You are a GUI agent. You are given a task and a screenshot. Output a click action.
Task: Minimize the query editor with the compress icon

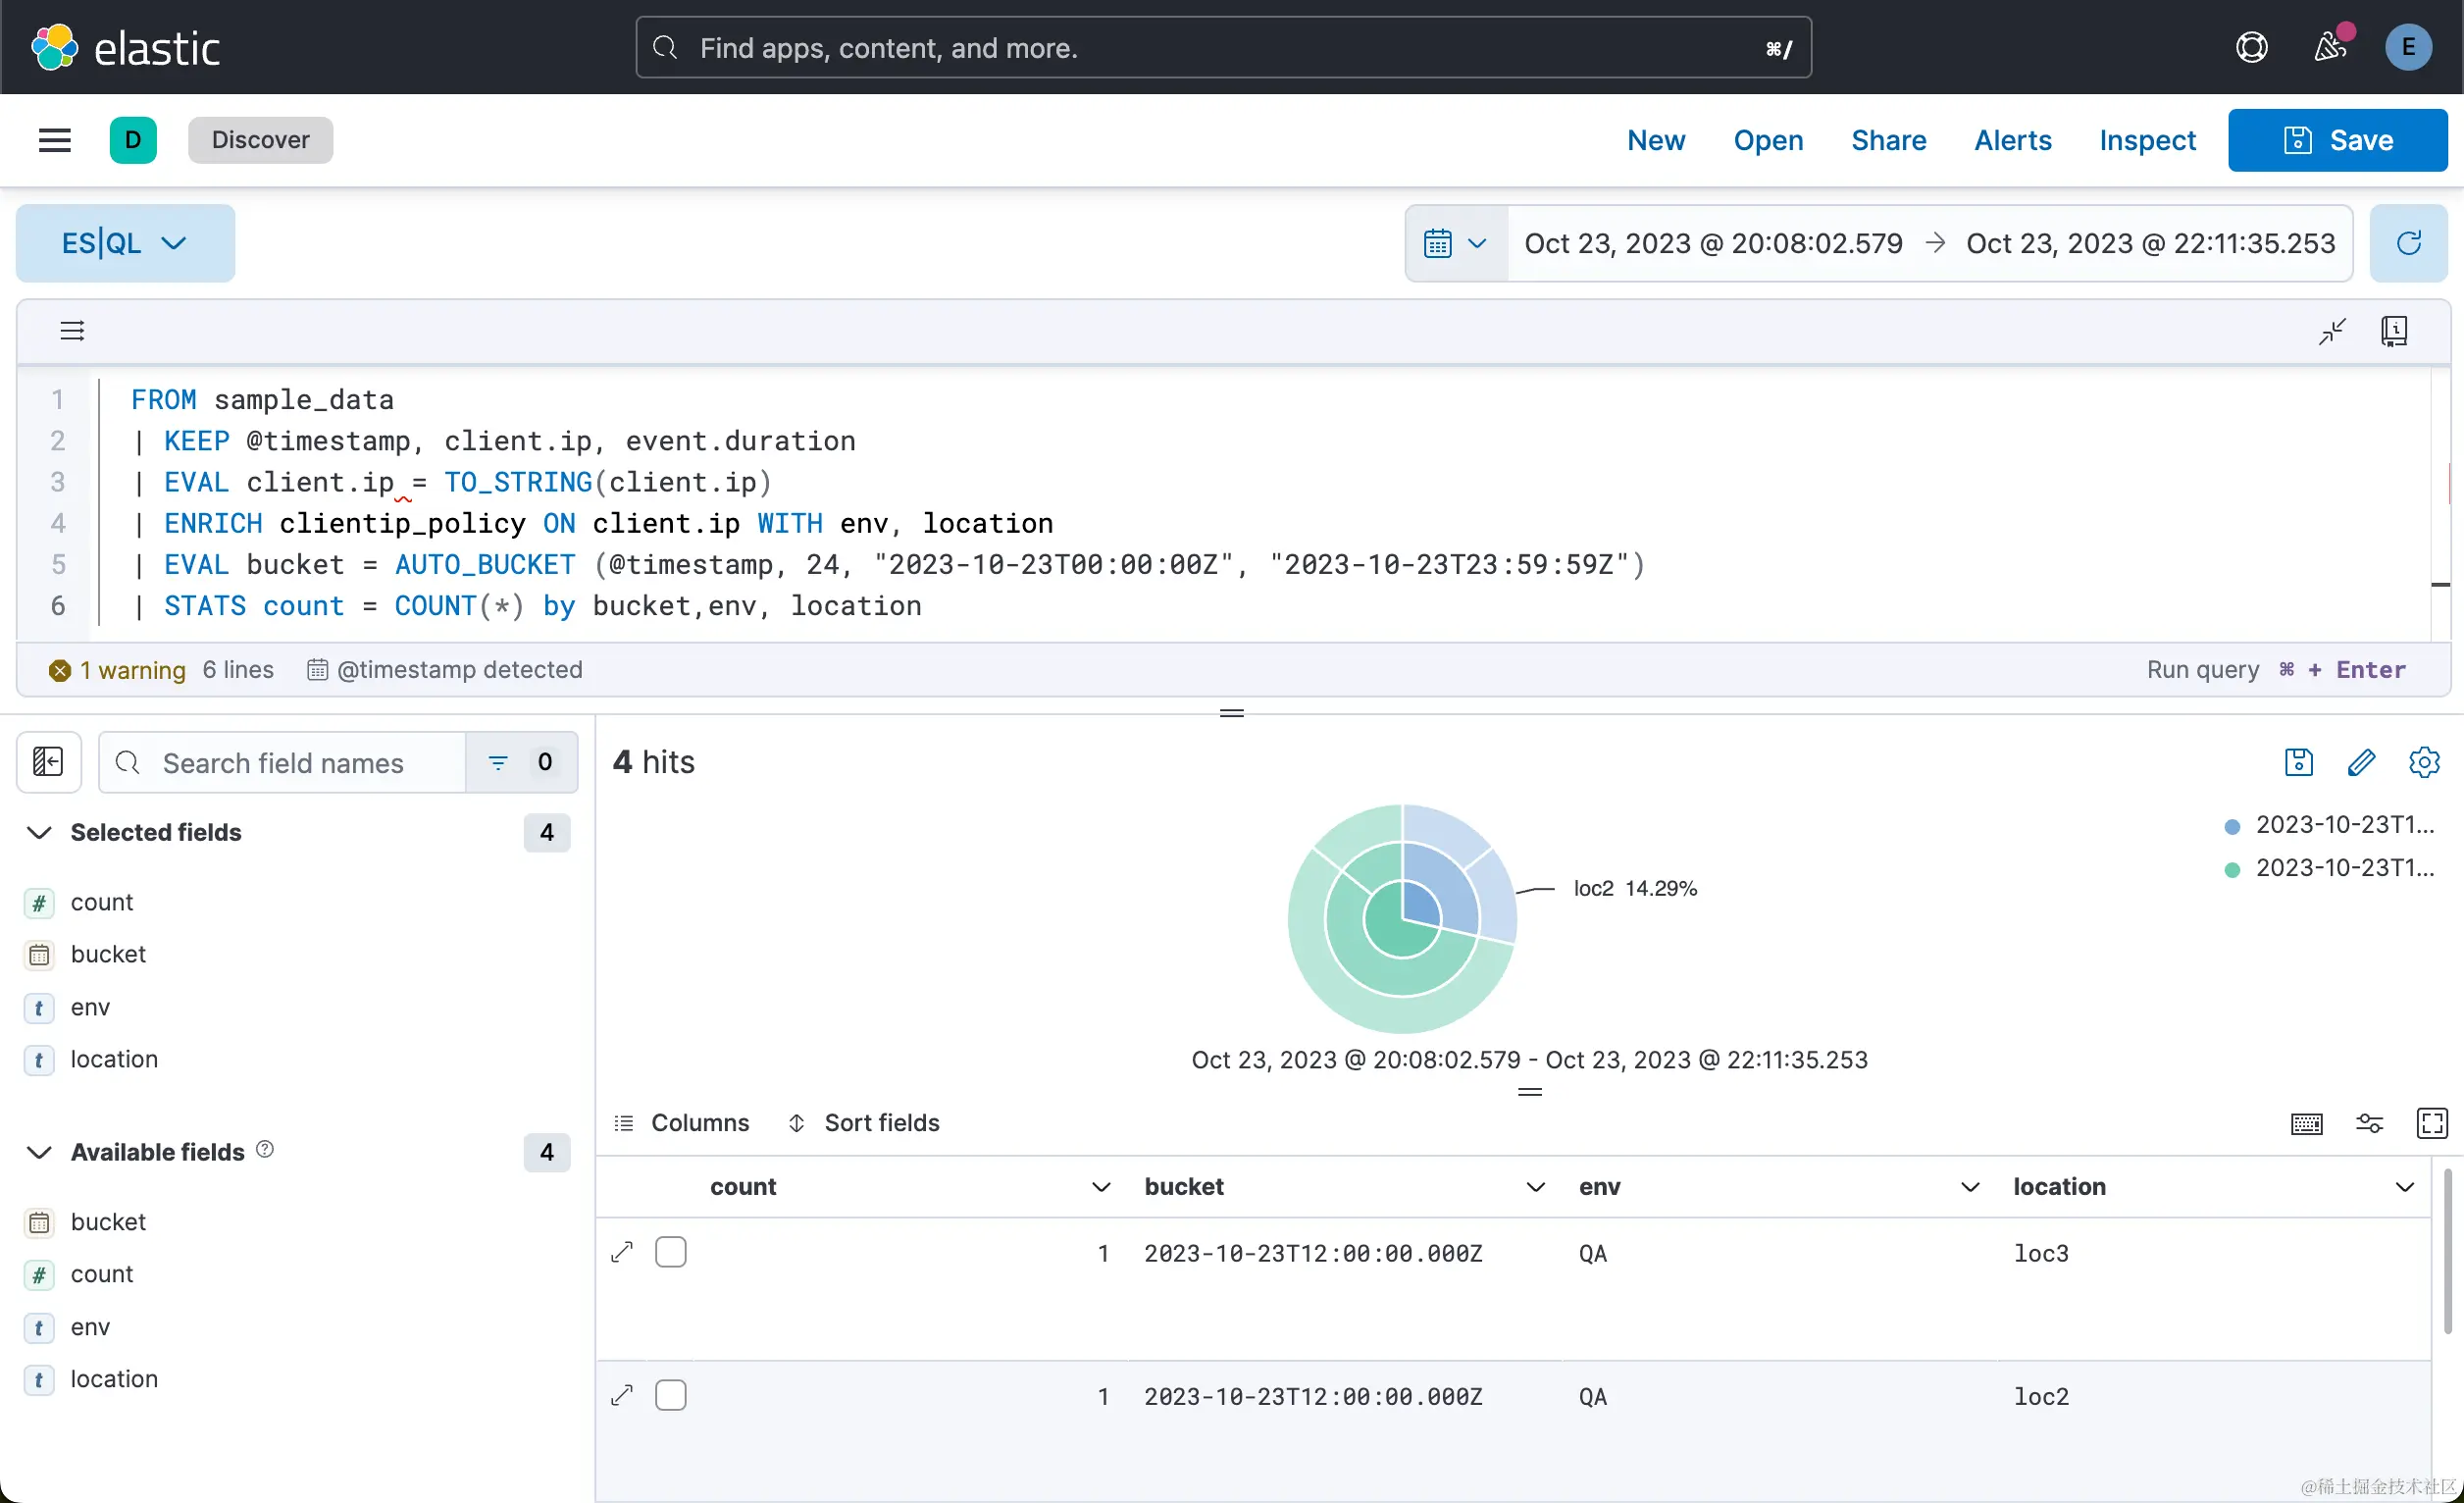(2331, 331)
